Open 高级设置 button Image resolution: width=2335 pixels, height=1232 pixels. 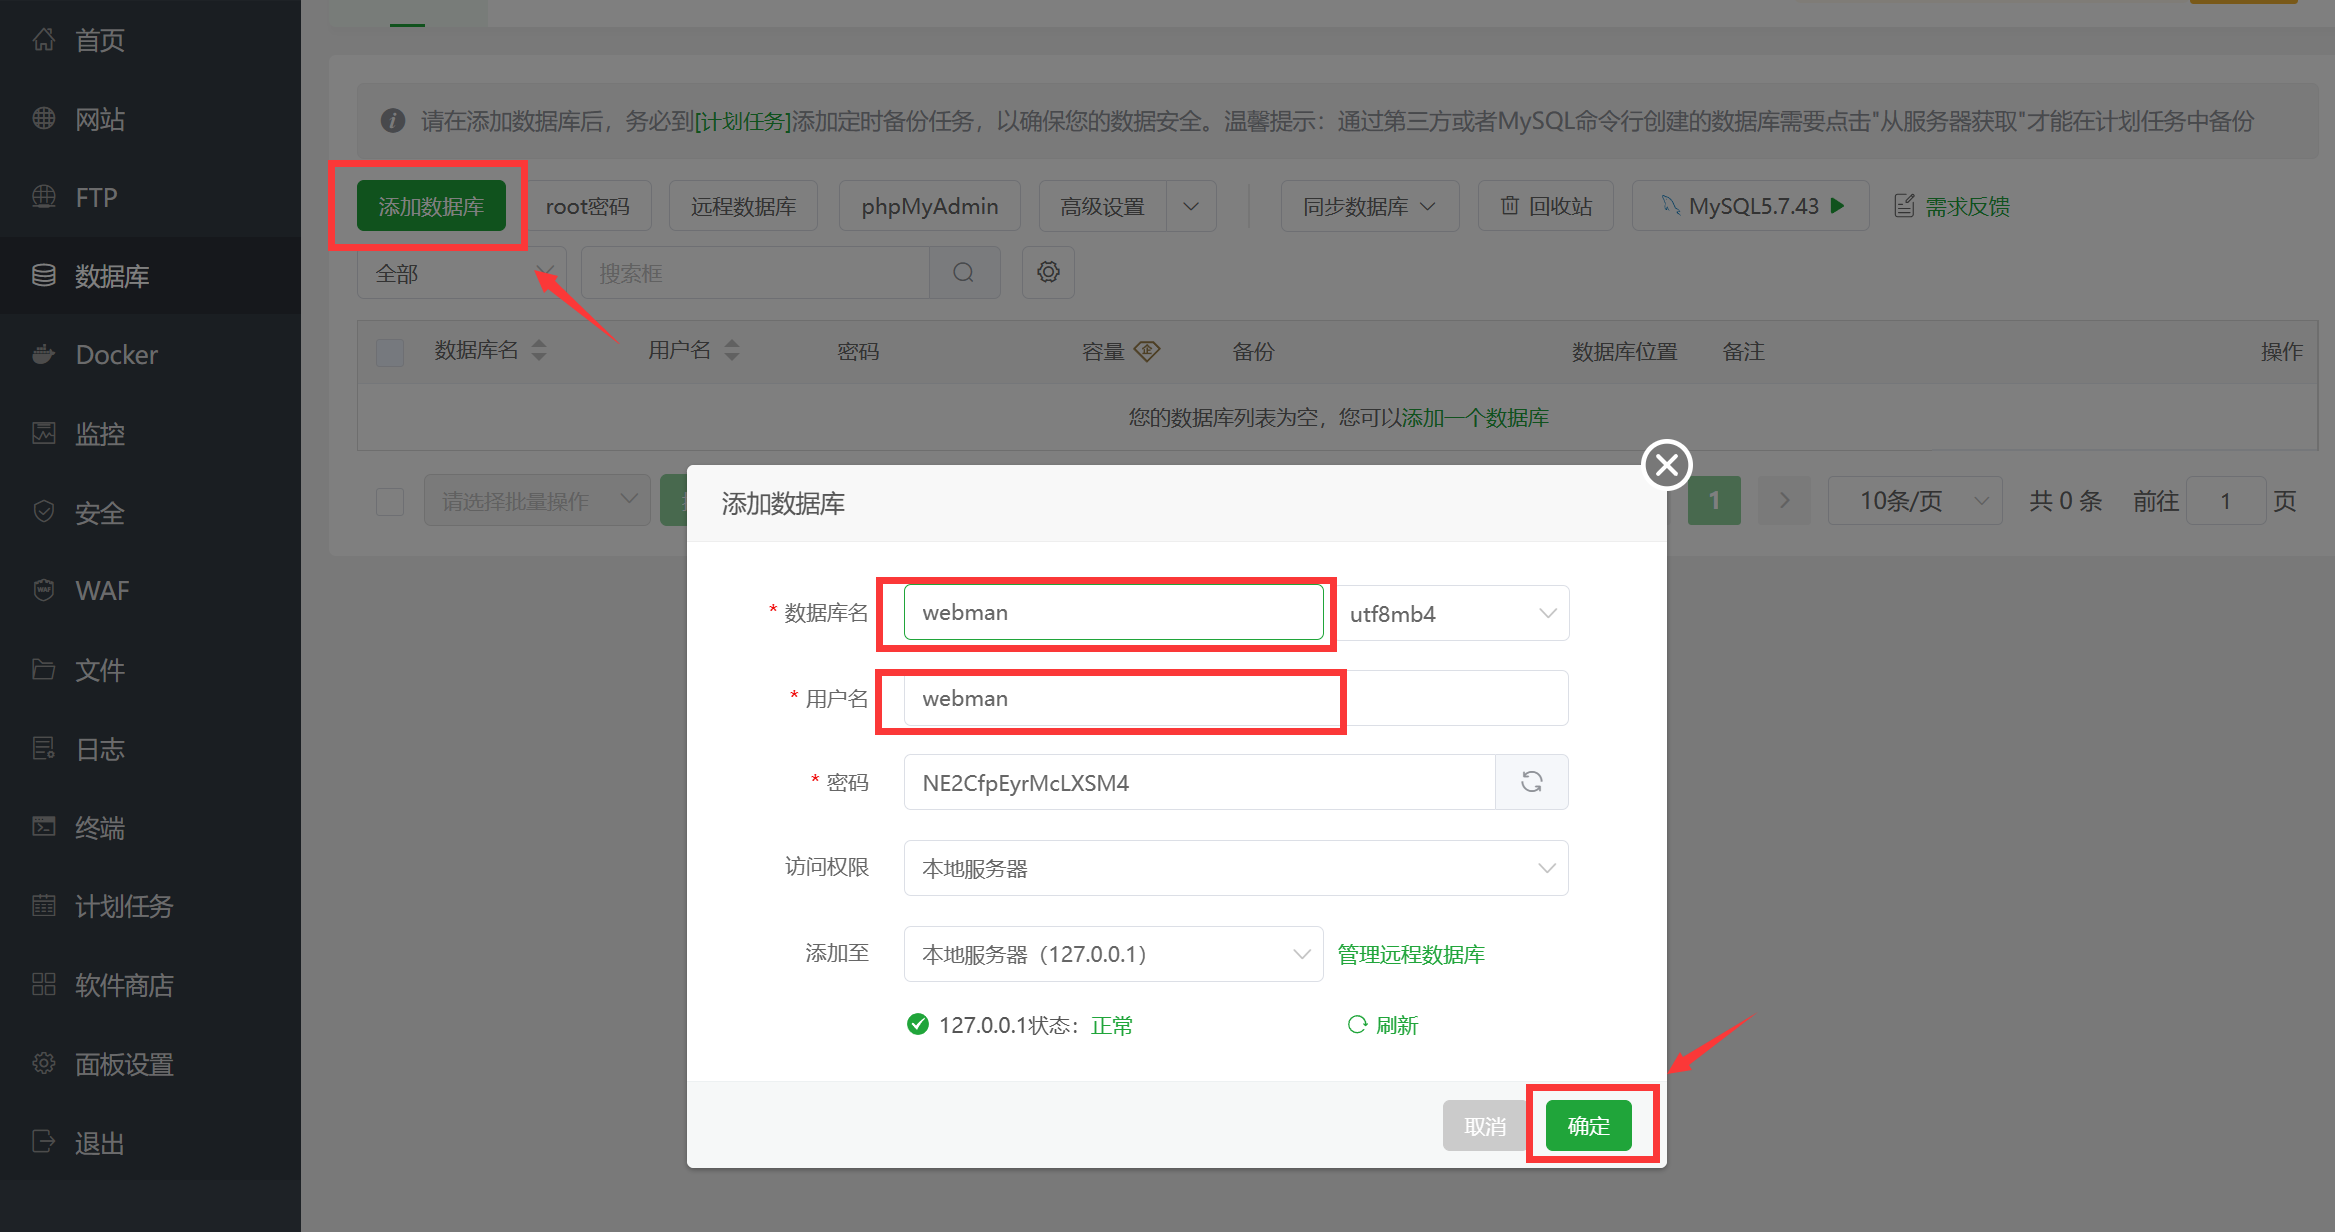tap(1103, 206)
